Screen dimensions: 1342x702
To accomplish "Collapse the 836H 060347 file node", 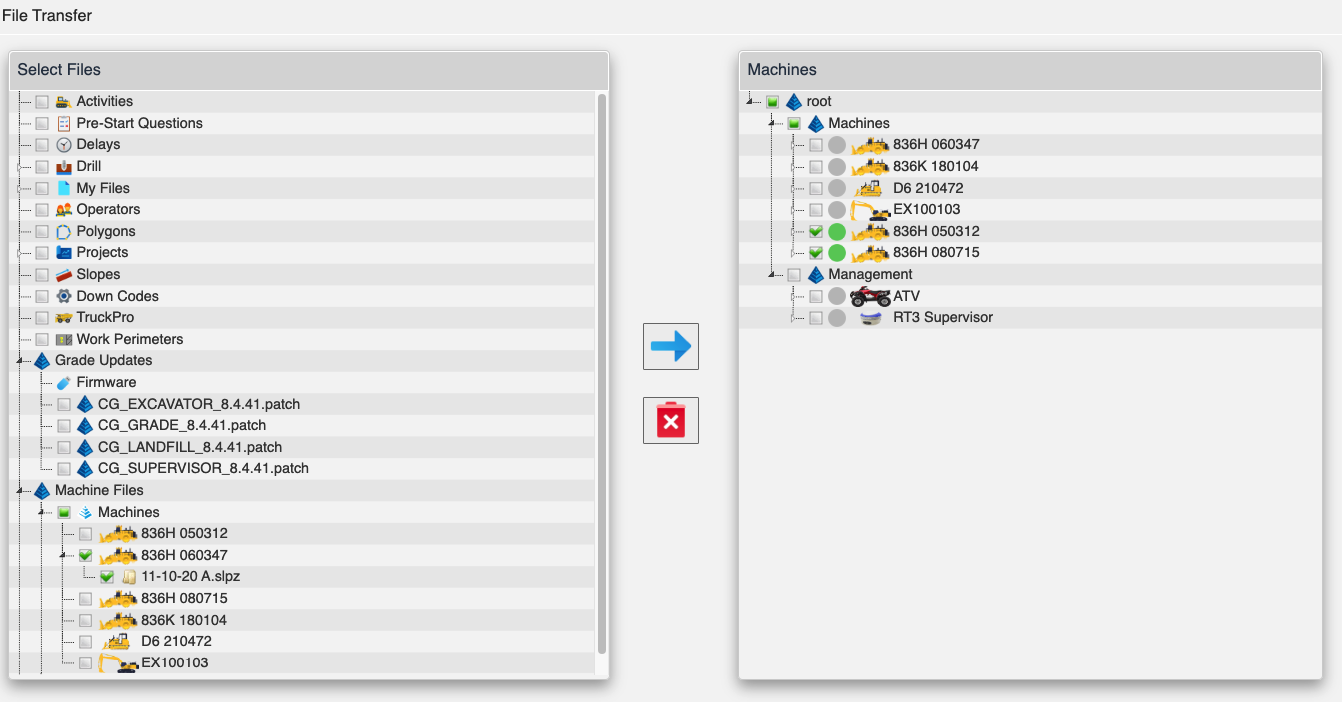I will [63, 556].
